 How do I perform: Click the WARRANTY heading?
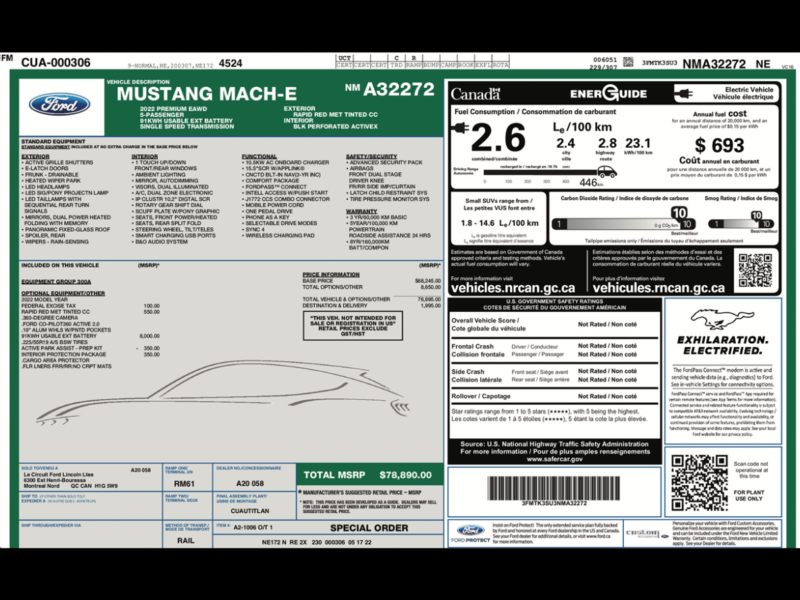(361, 211)
